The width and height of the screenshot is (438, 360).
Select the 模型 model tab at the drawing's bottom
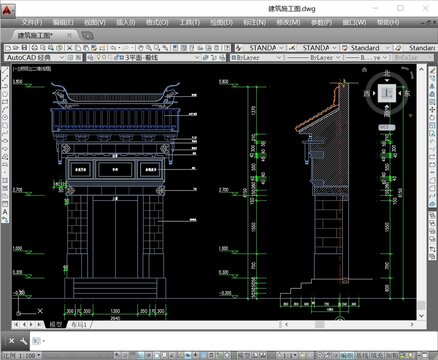(x=56, y=324)
